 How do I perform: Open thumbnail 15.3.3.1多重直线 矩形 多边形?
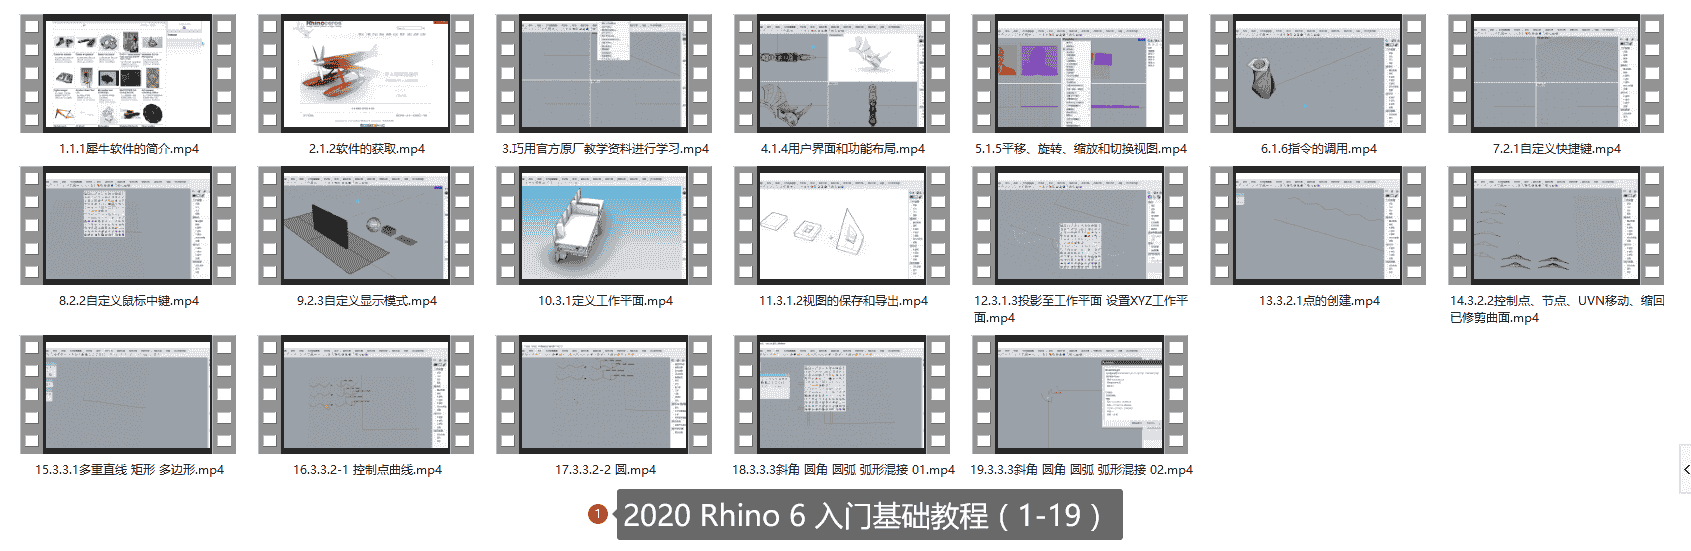(x=128, y=395)
